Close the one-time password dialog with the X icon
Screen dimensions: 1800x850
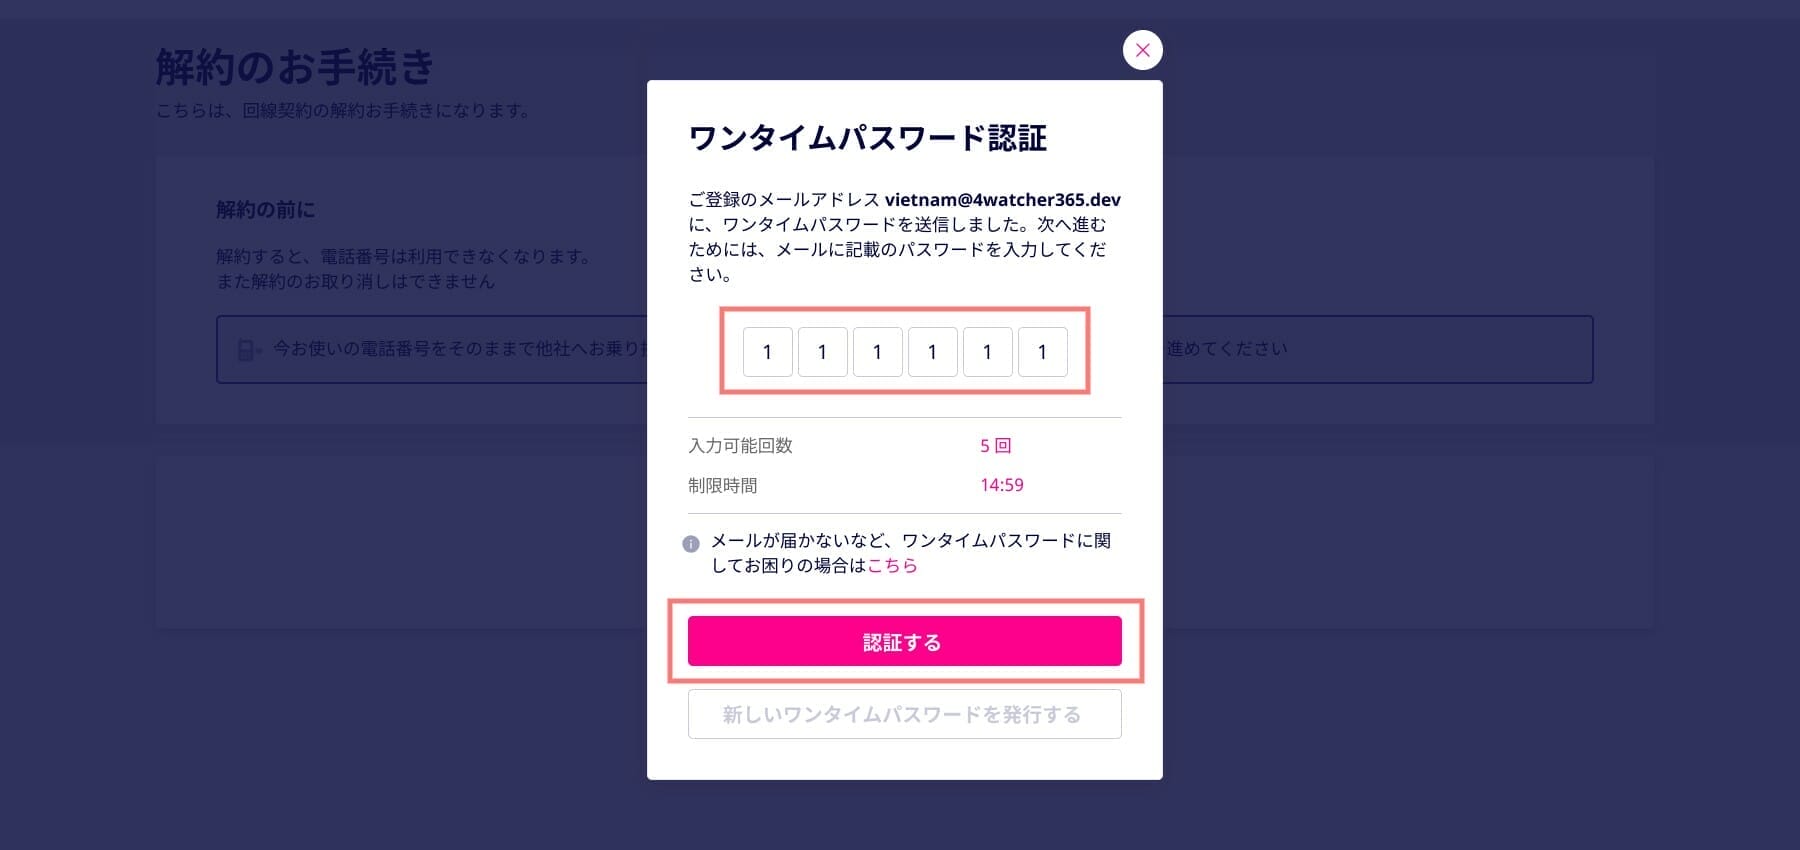[x=1142, y=50]
